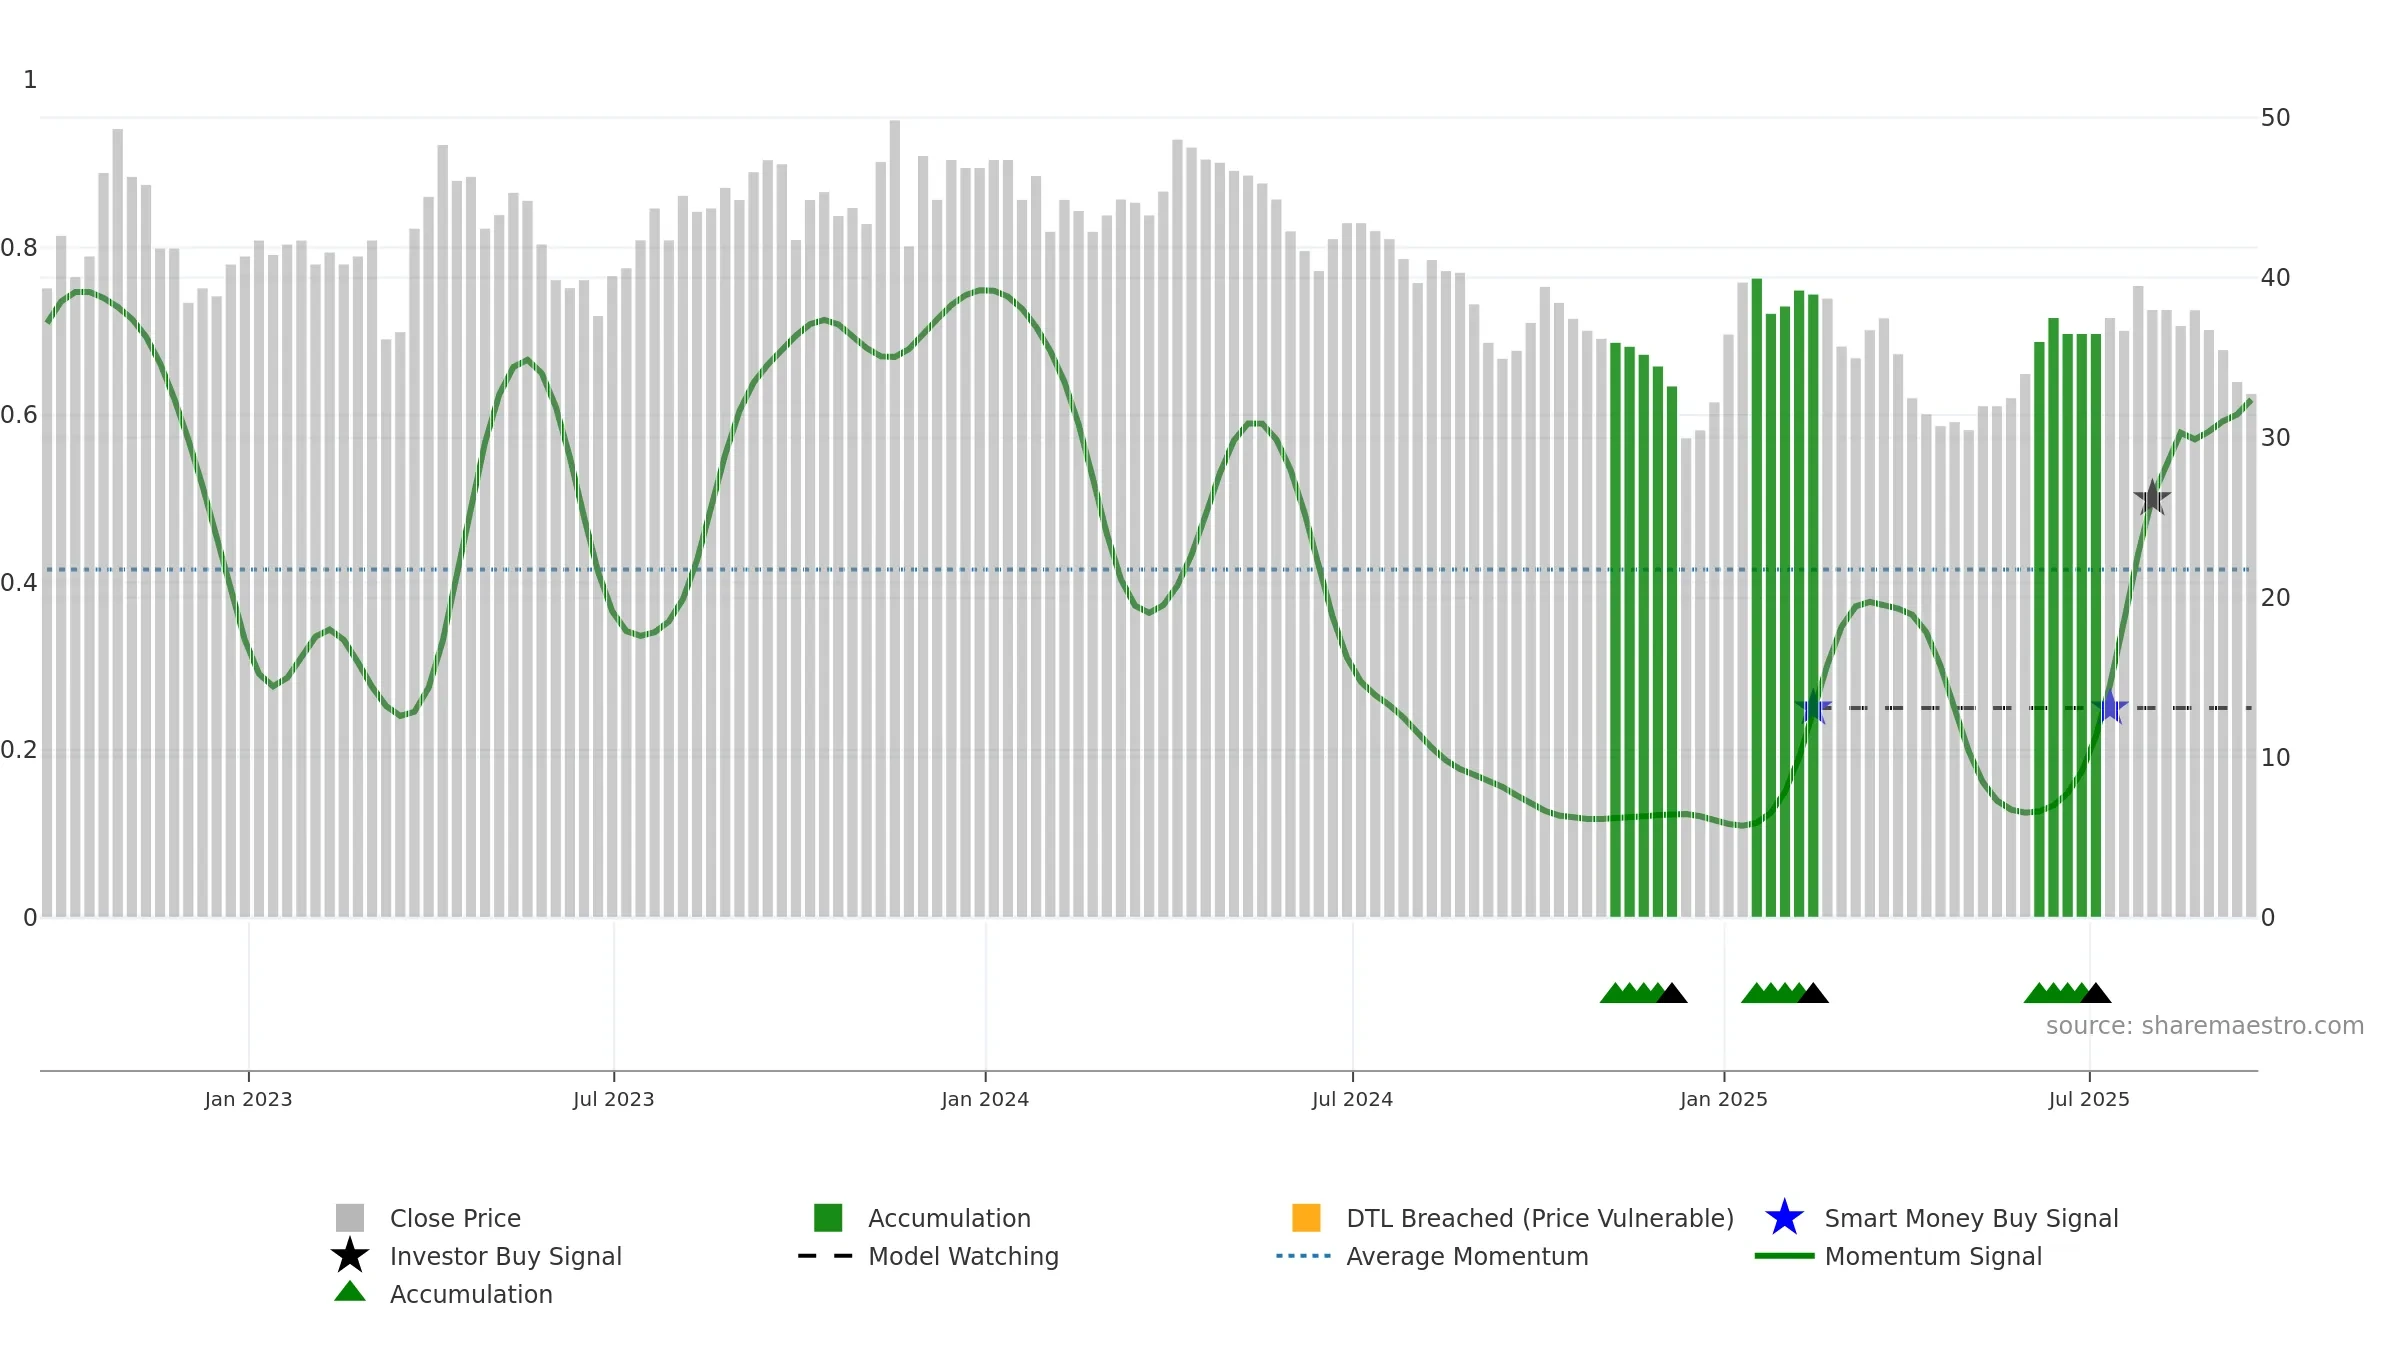Screen dimensions: 2400x1350
Task: Toggle the Close Price legend label
Action: click(455, 1218)
